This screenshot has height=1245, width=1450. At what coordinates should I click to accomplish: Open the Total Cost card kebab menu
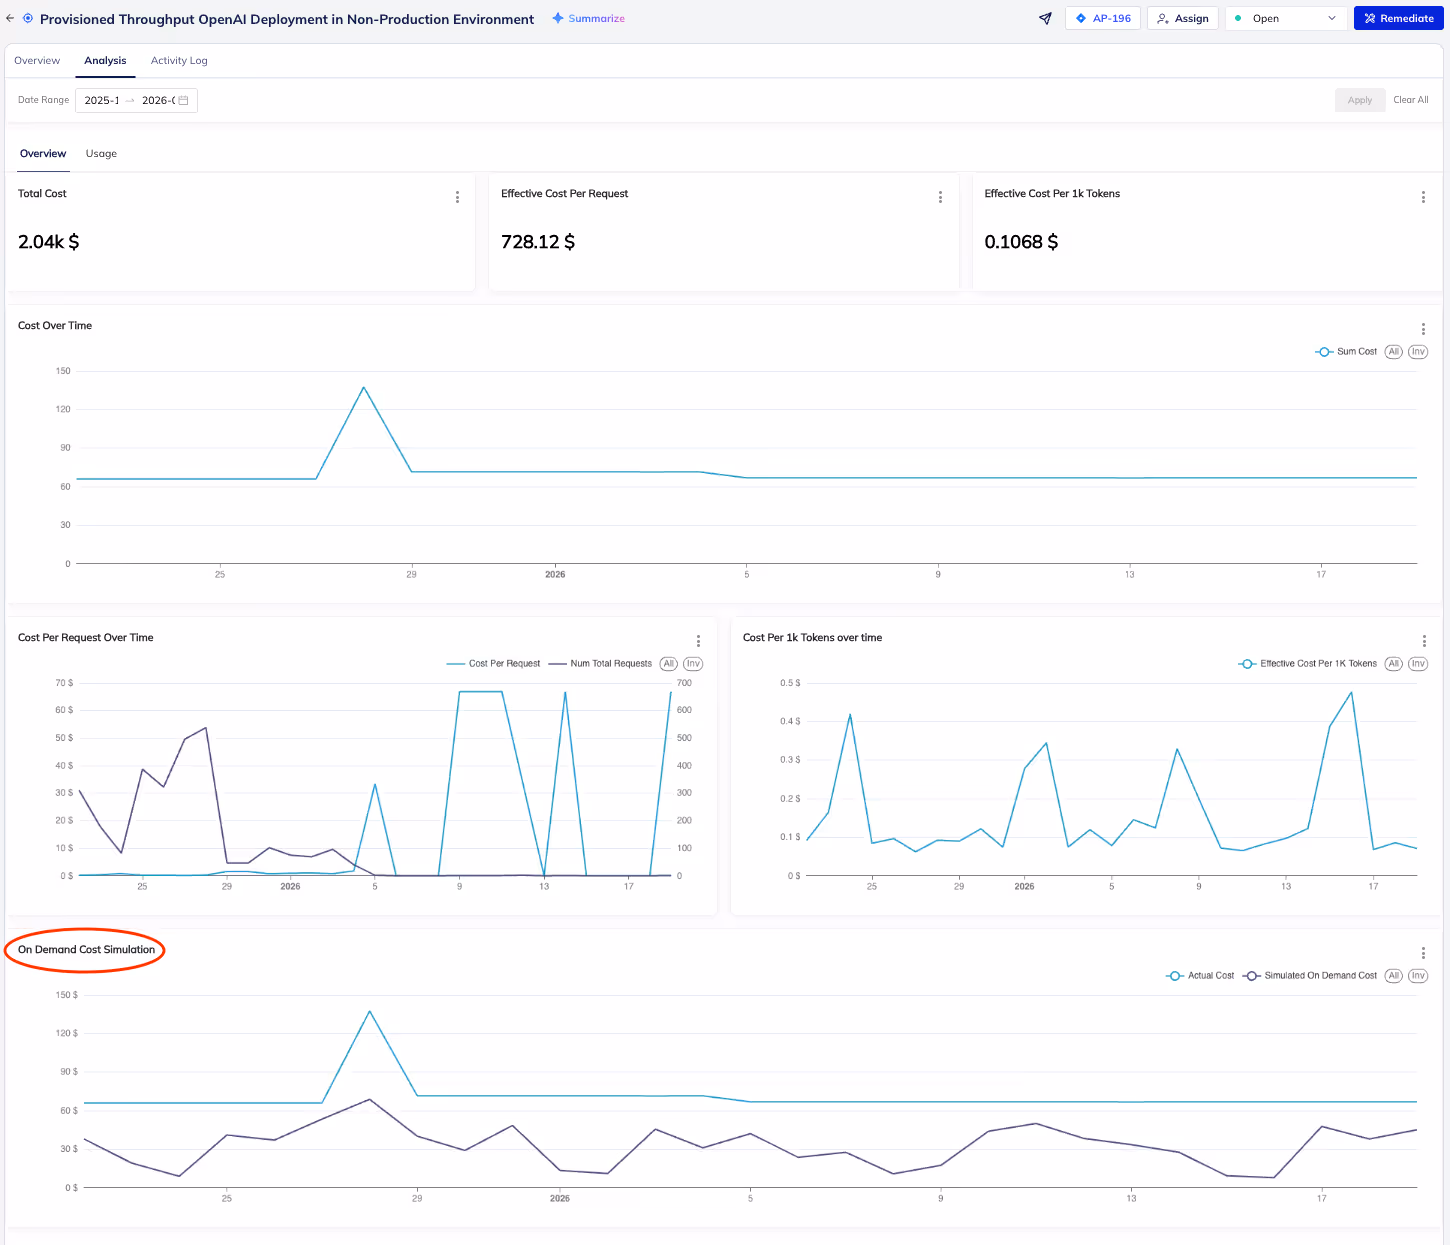click(457, 197)
